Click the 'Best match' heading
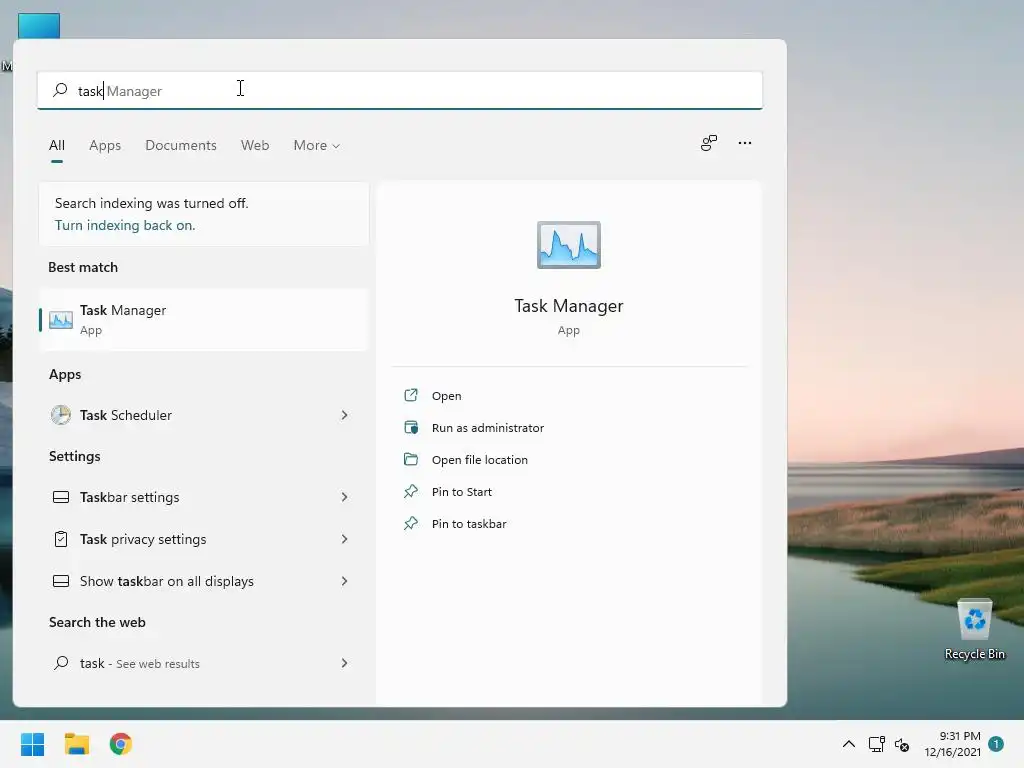Screen dimensions: 1024x768 coord(83,267)
